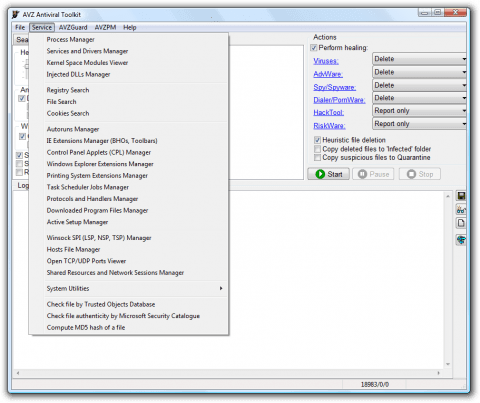Open the AVZGuard menu

coord(73,27)
